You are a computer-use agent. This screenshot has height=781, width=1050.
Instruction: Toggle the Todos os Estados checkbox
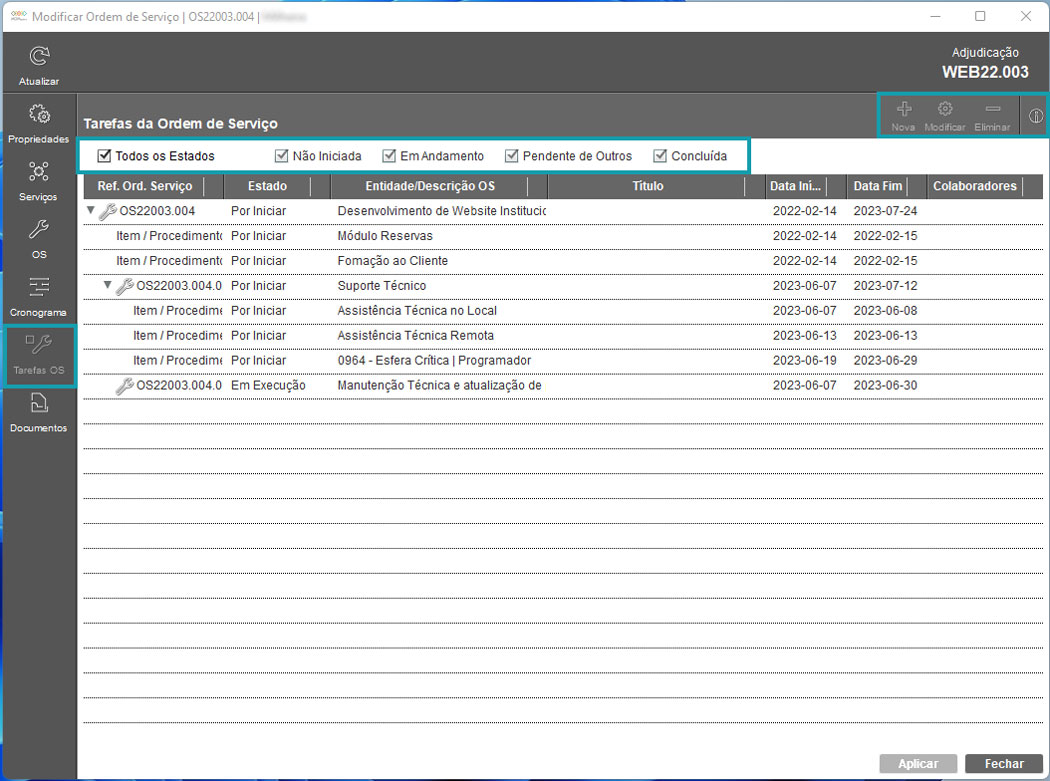click(x=104, y=156)
